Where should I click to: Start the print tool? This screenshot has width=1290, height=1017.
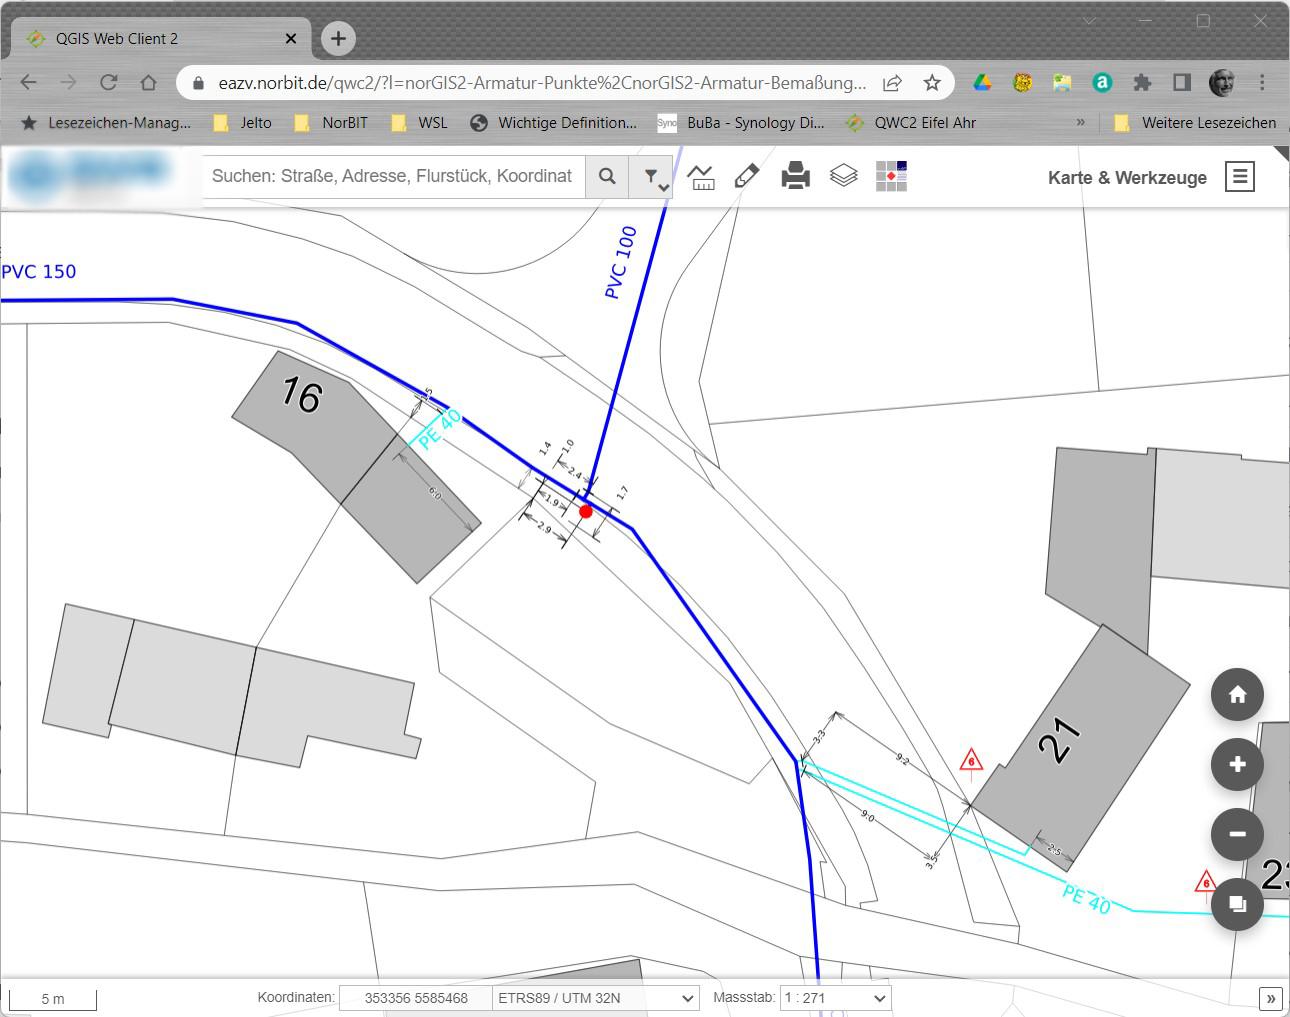pyautogui.click(x=794, y=175)
